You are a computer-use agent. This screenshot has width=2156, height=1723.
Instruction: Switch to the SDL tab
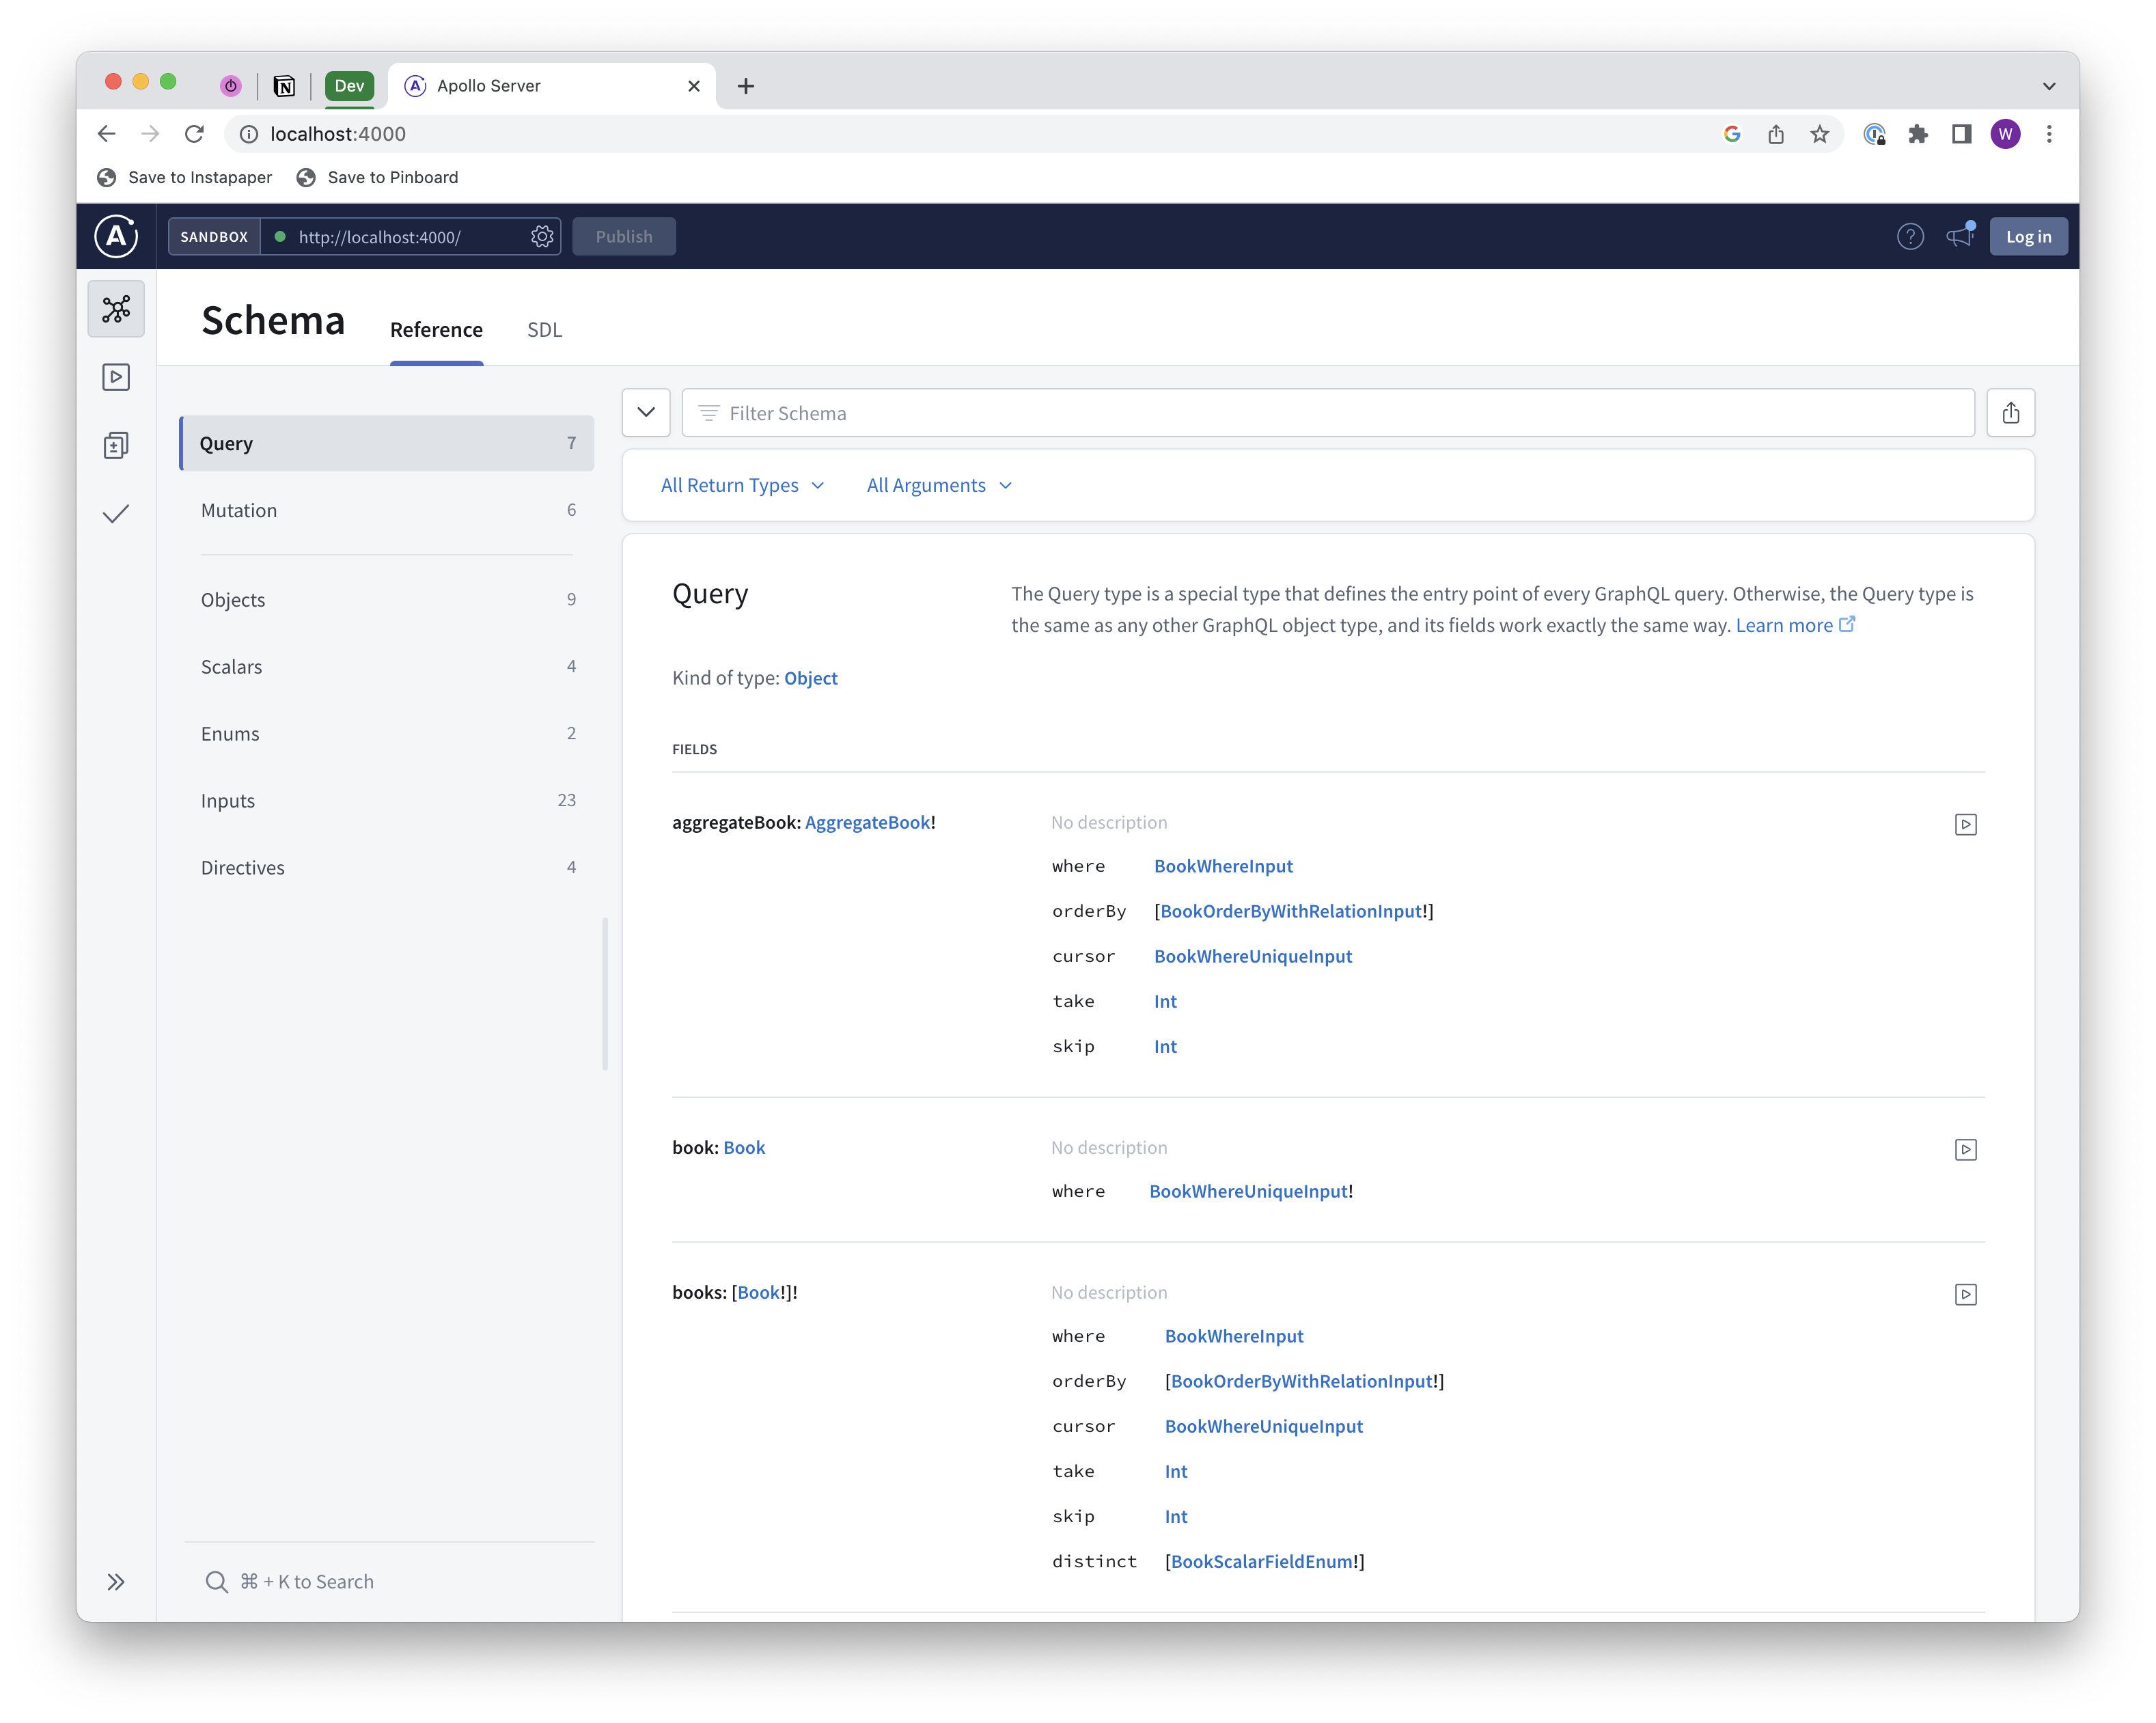point(544,330)
